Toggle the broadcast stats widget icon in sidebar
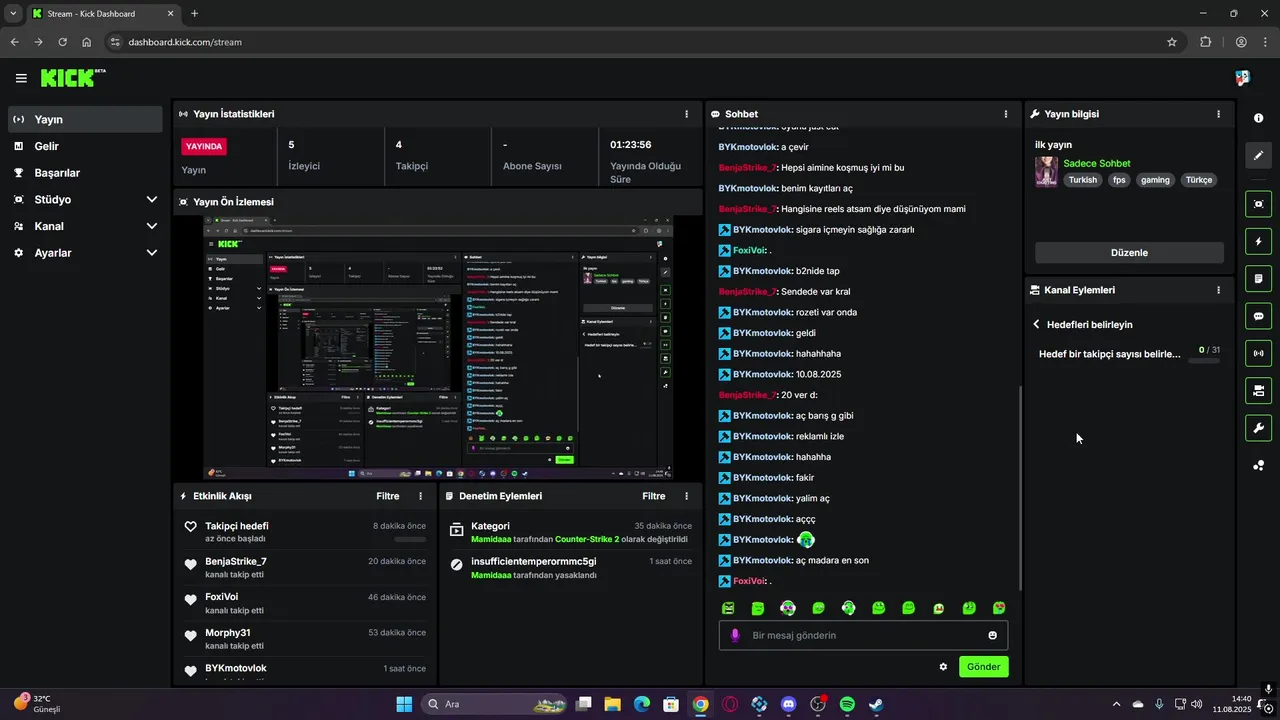The image size is (1280, 720). (x=1258, y=353)
